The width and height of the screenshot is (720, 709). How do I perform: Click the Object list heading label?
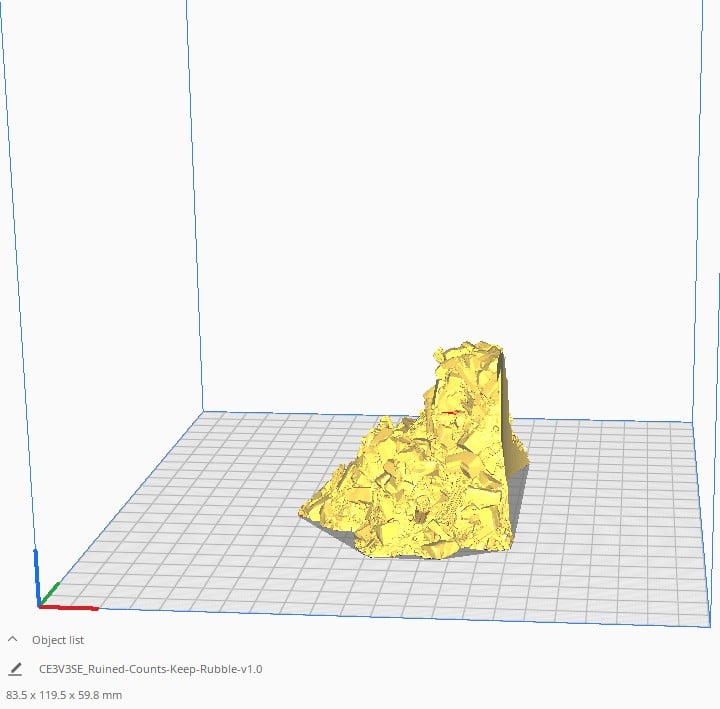58,640
